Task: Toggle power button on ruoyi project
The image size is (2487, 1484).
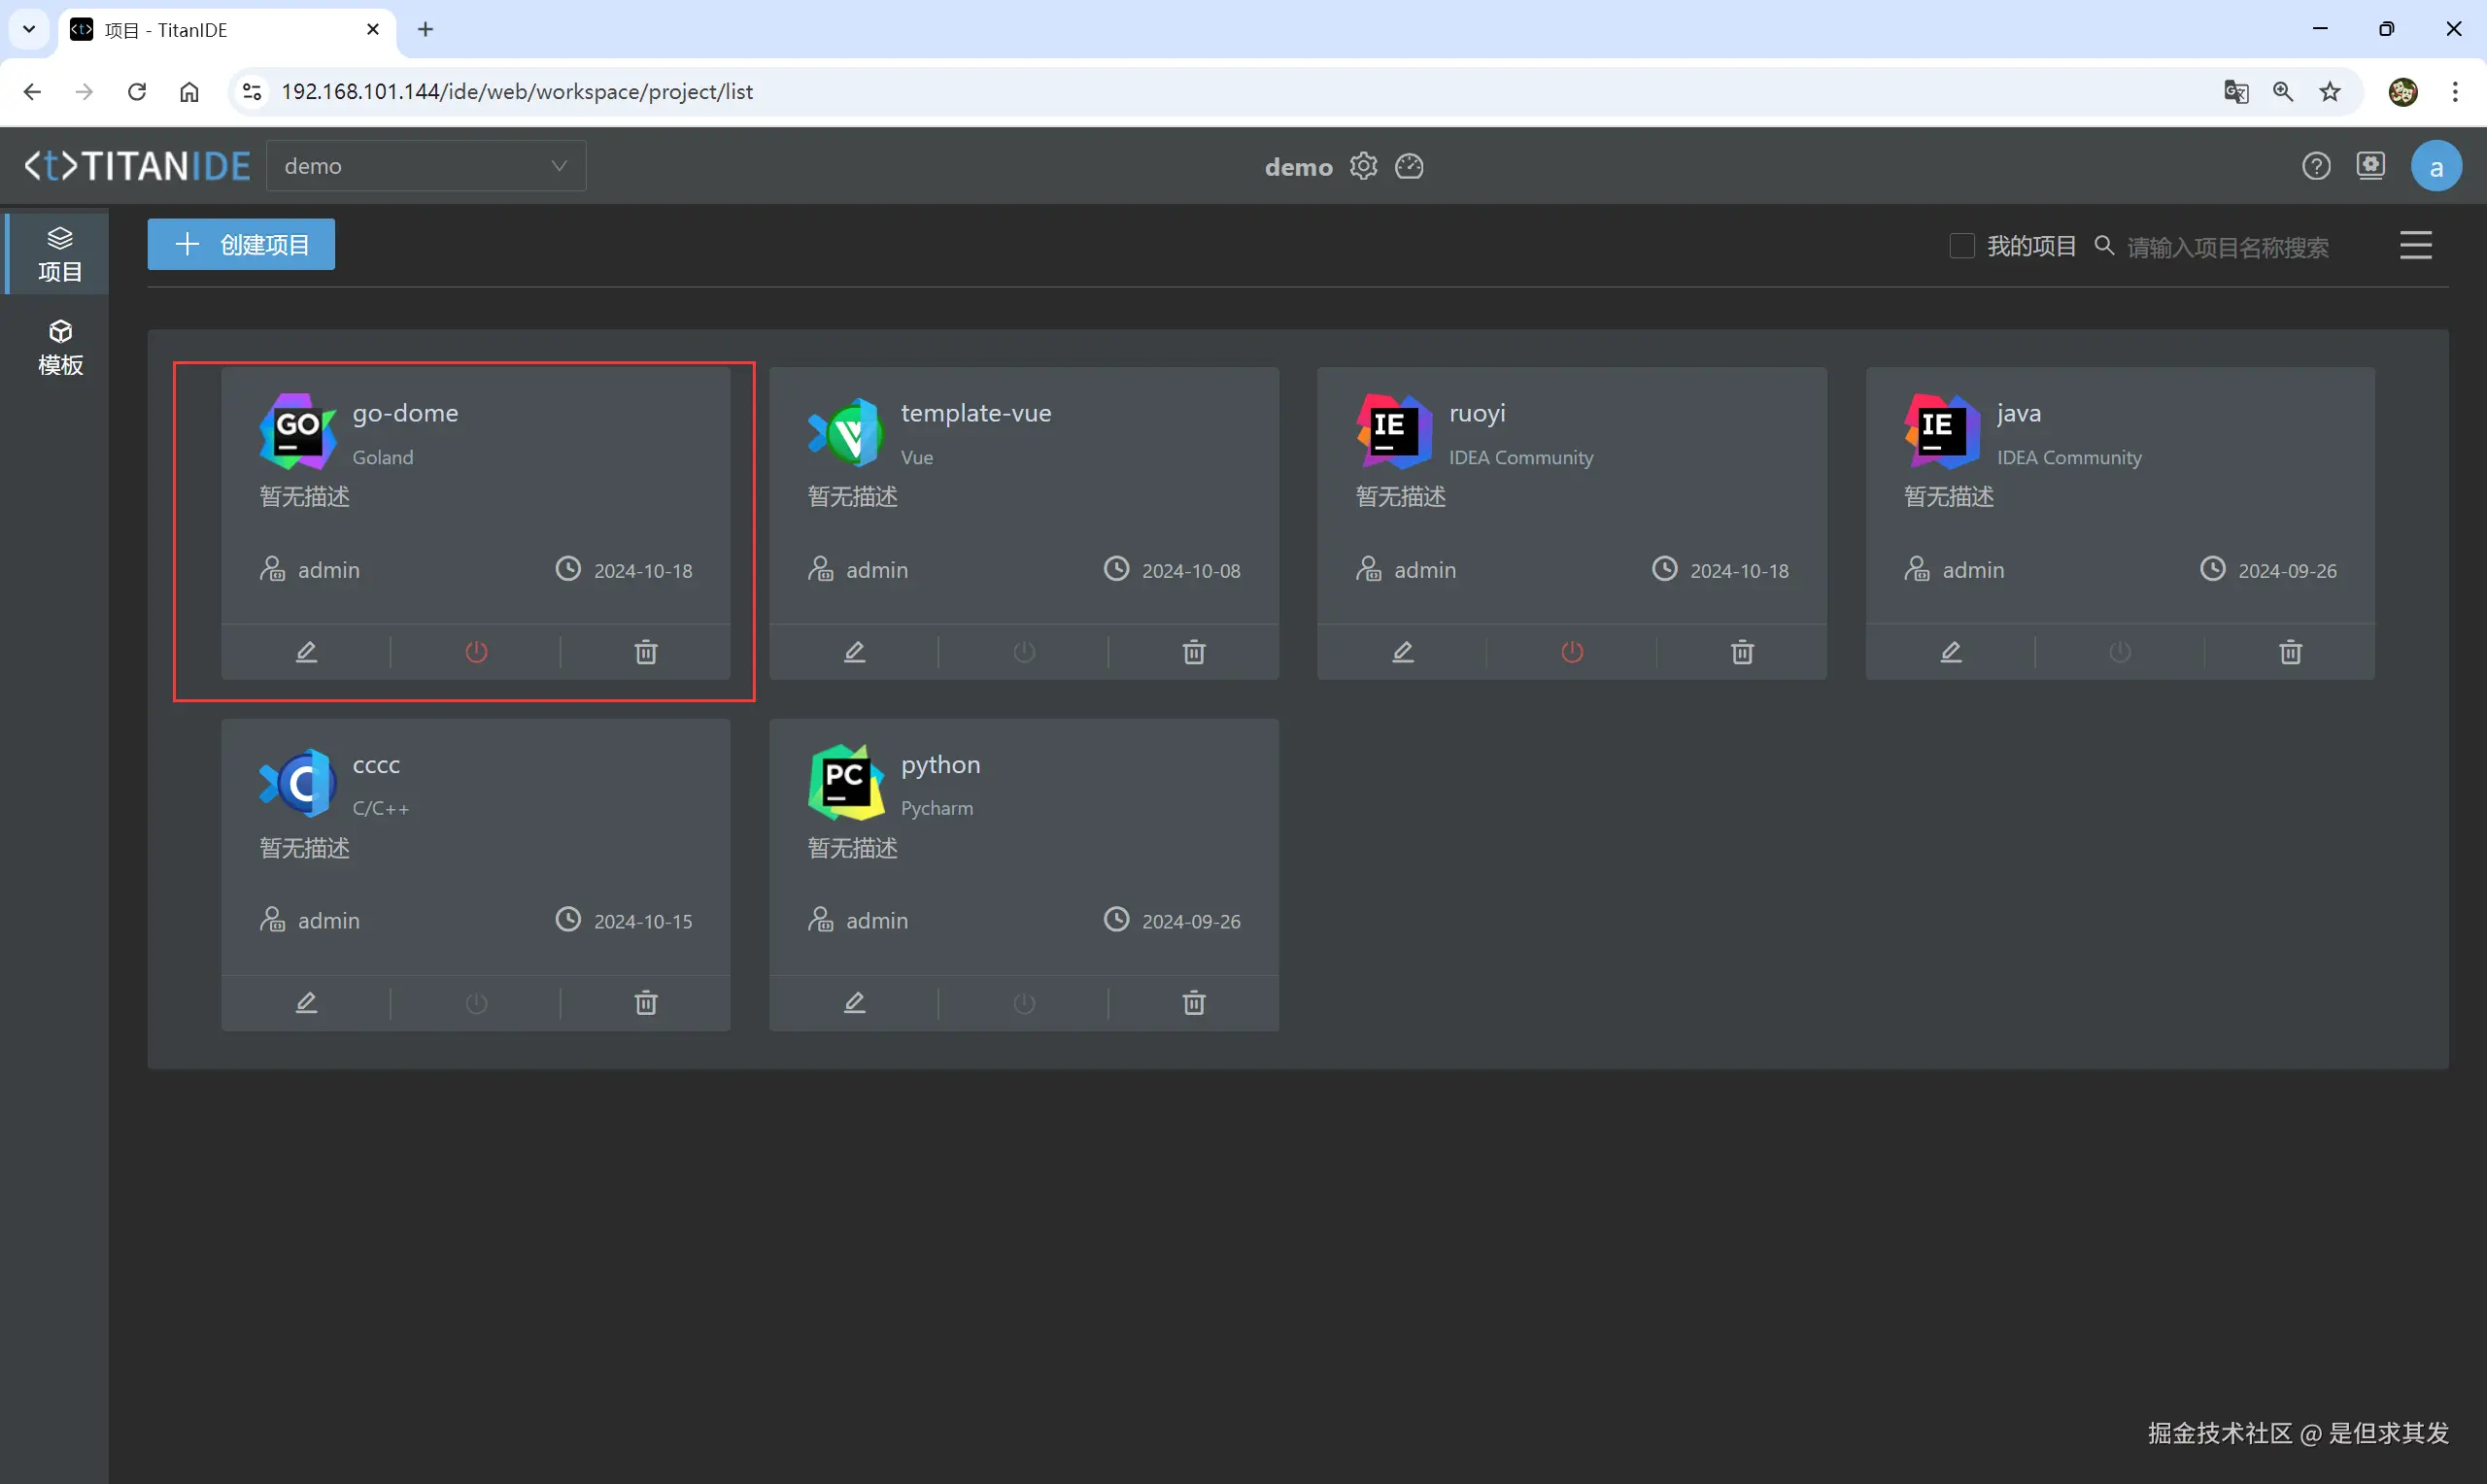Action: point(1572,652)
